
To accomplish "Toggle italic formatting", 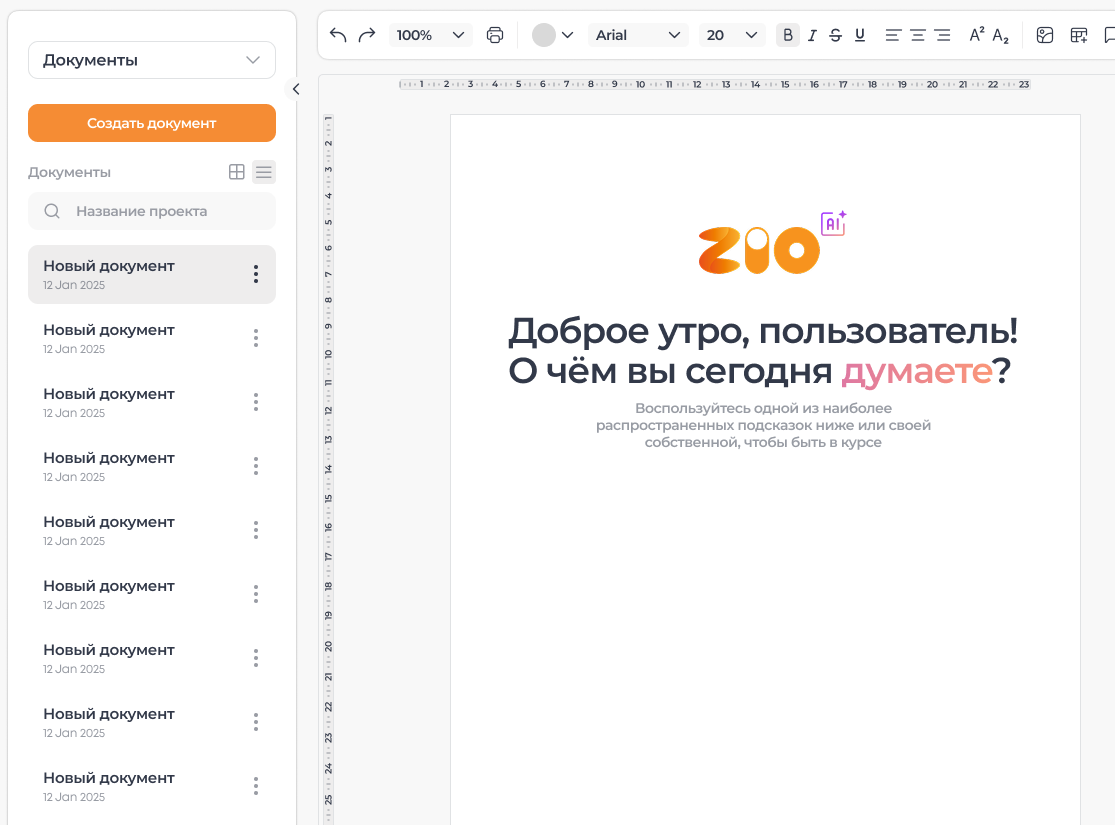I will [x=811, y=34].
